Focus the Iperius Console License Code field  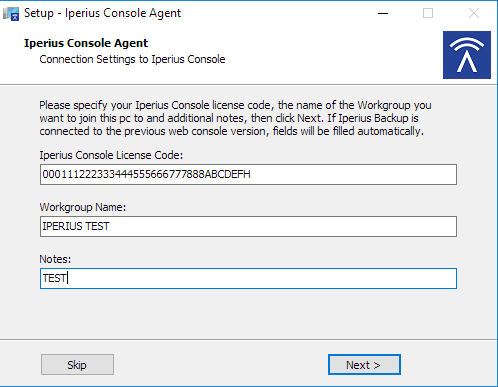click(248, 174)
